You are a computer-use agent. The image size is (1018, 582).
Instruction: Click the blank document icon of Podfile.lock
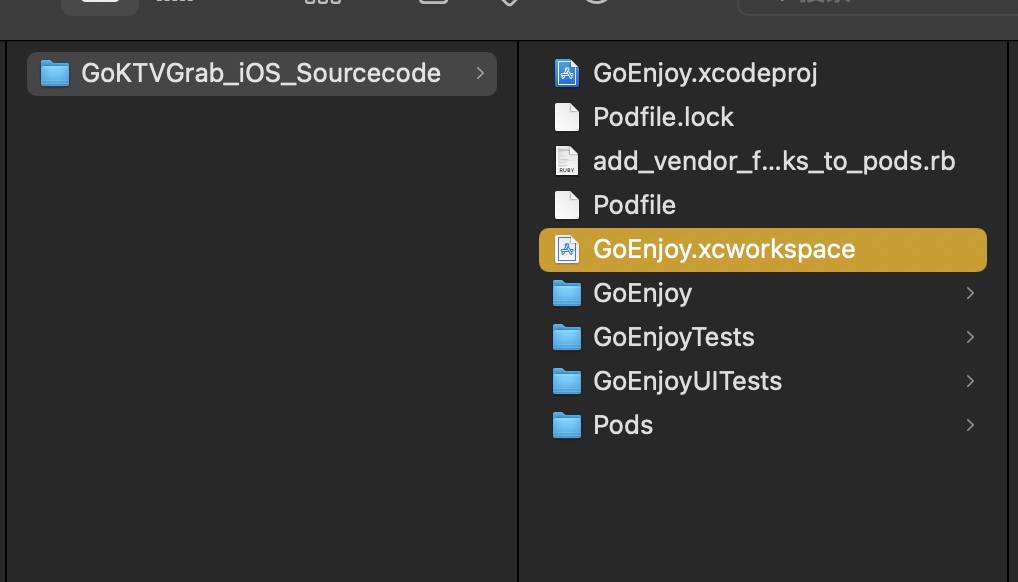tap(567, 117)
